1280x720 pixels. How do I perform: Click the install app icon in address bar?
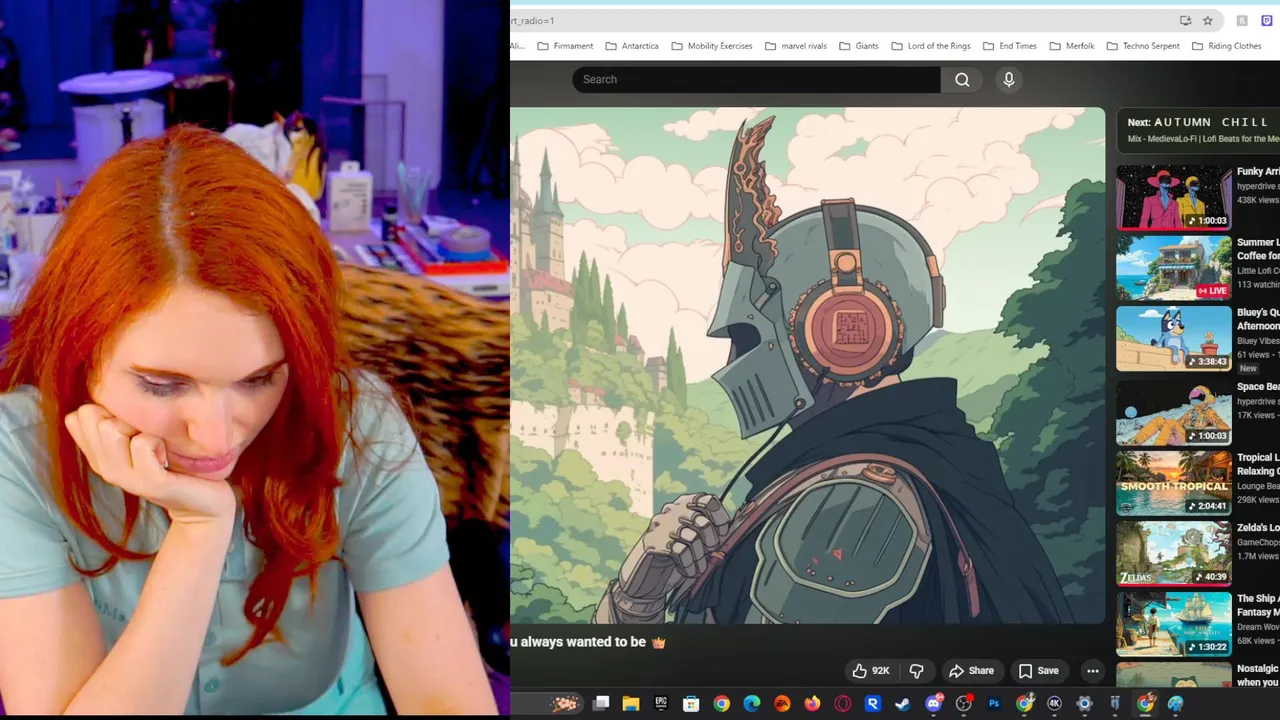[1185, 20]
